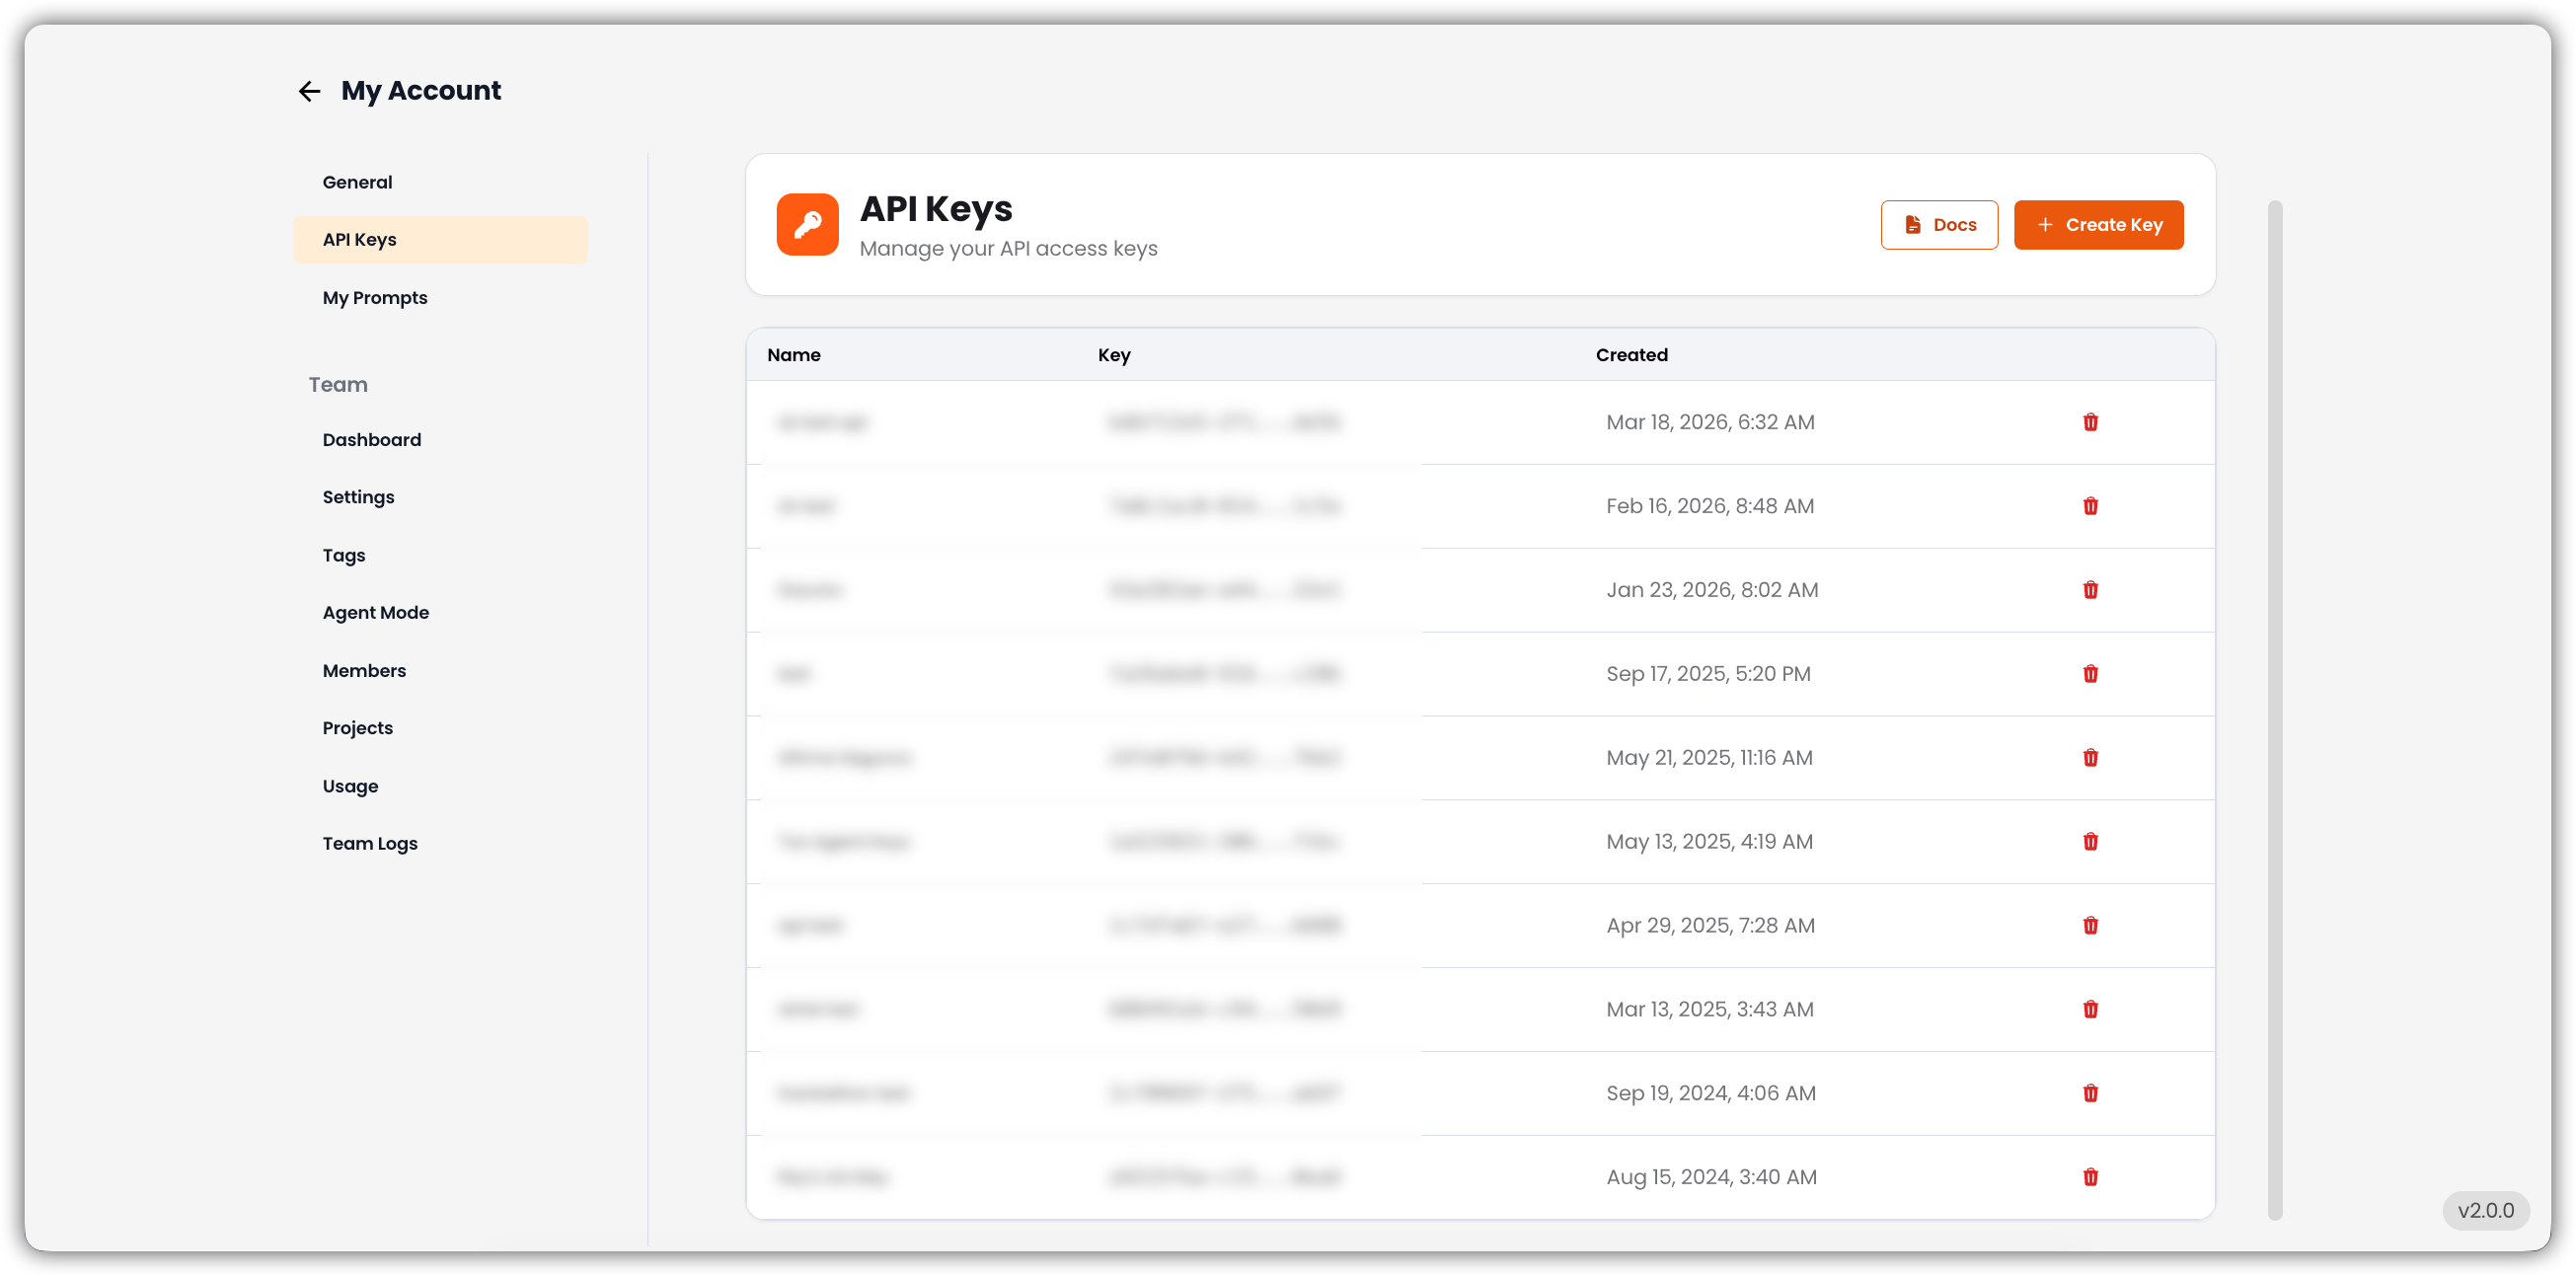This screenshot has width=2576, height=1276.
Task: Open the API documentation via Docs
Action: (1939, 224)
